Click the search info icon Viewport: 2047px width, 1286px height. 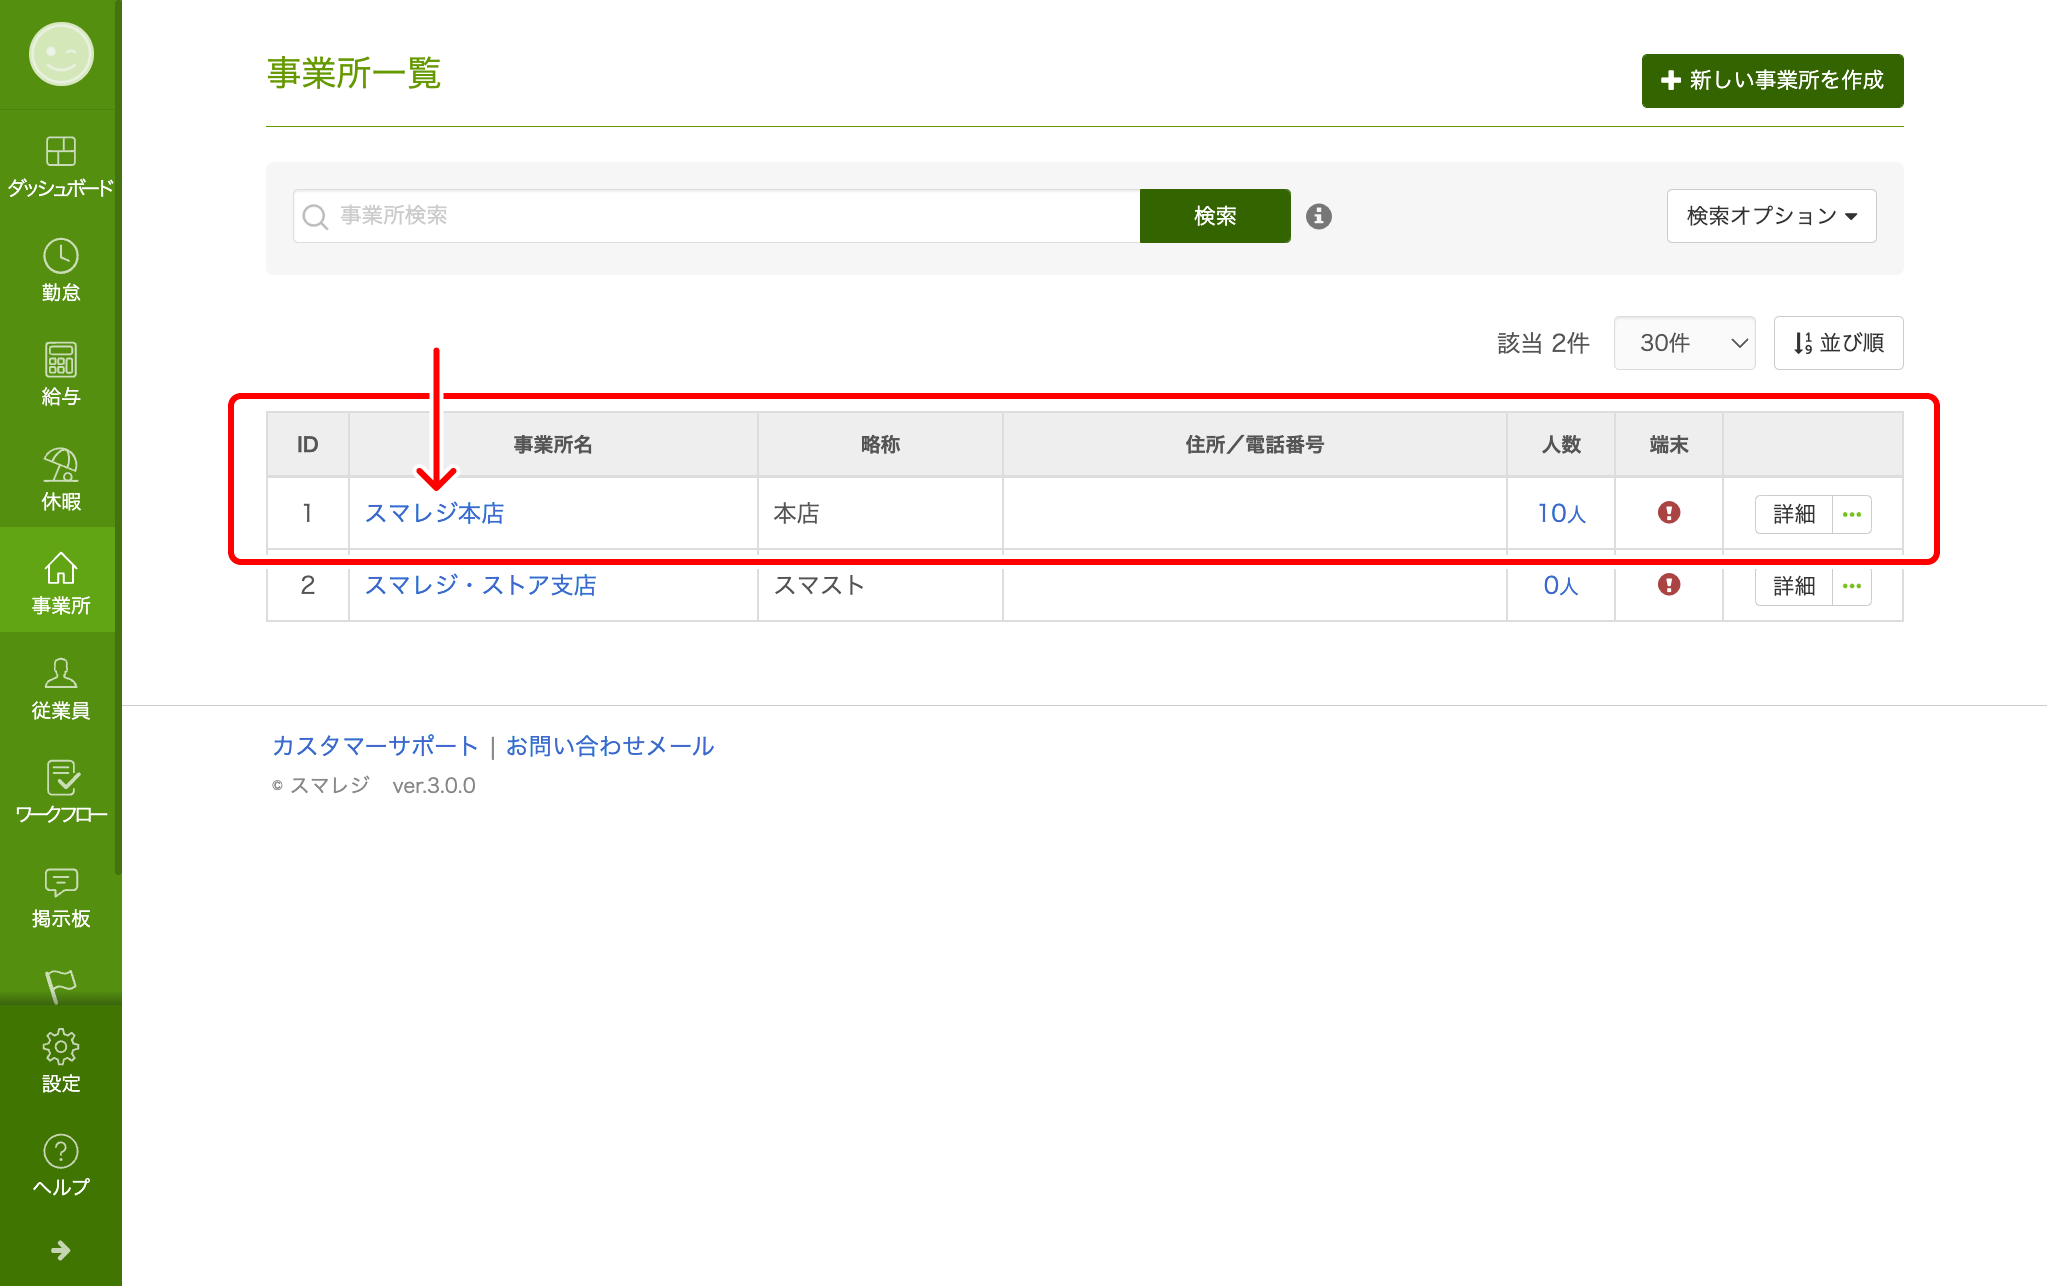1318,216
